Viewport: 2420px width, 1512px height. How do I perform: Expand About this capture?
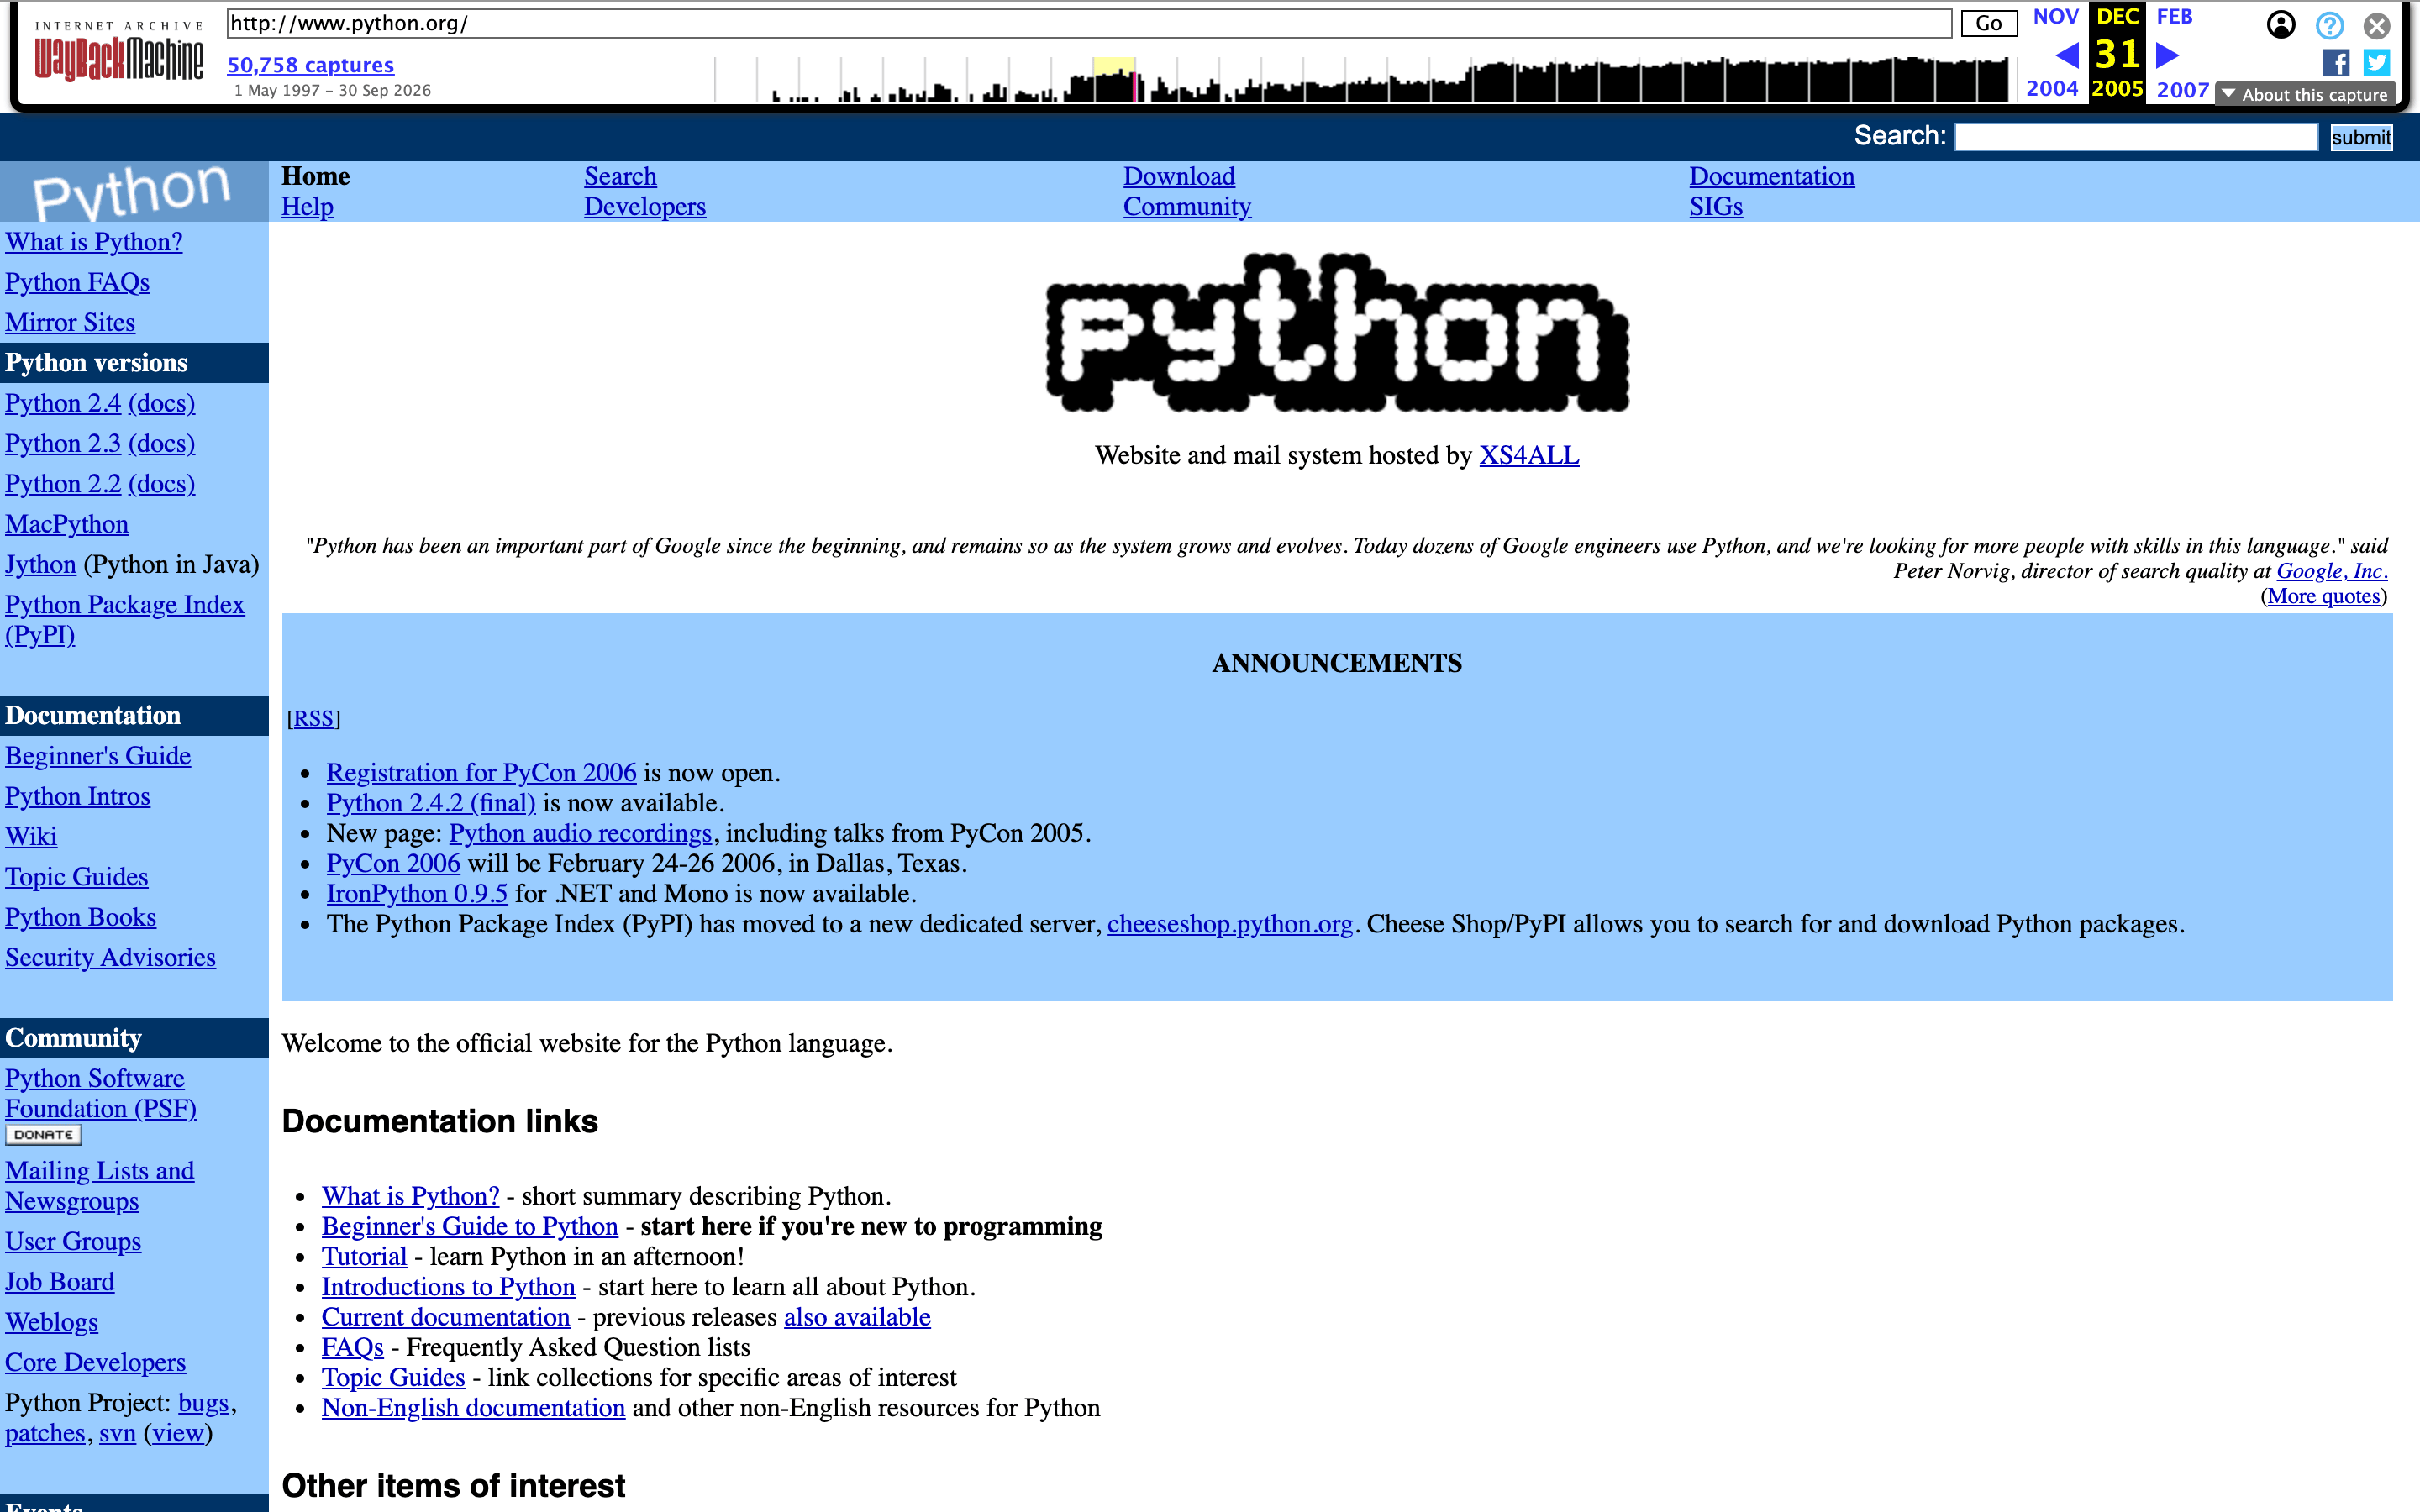tap(2306, 94)
